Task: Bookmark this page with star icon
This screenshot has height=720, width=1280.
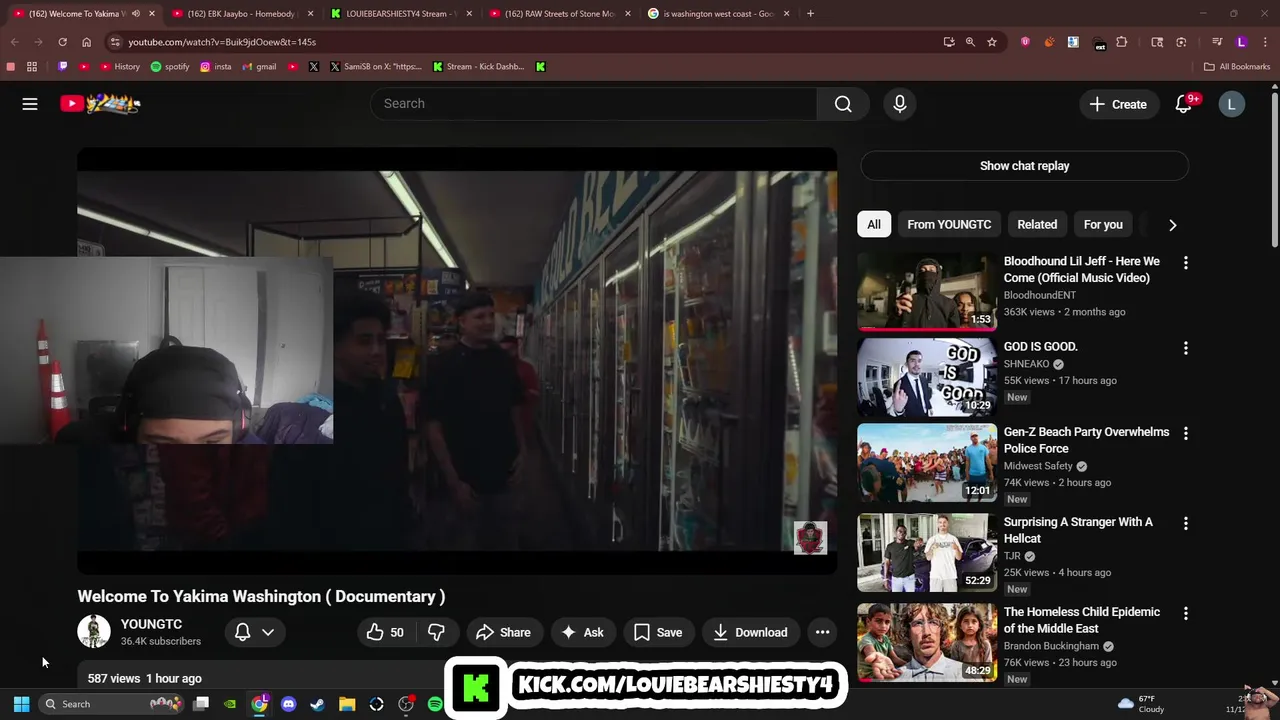Action: (991, 42)
